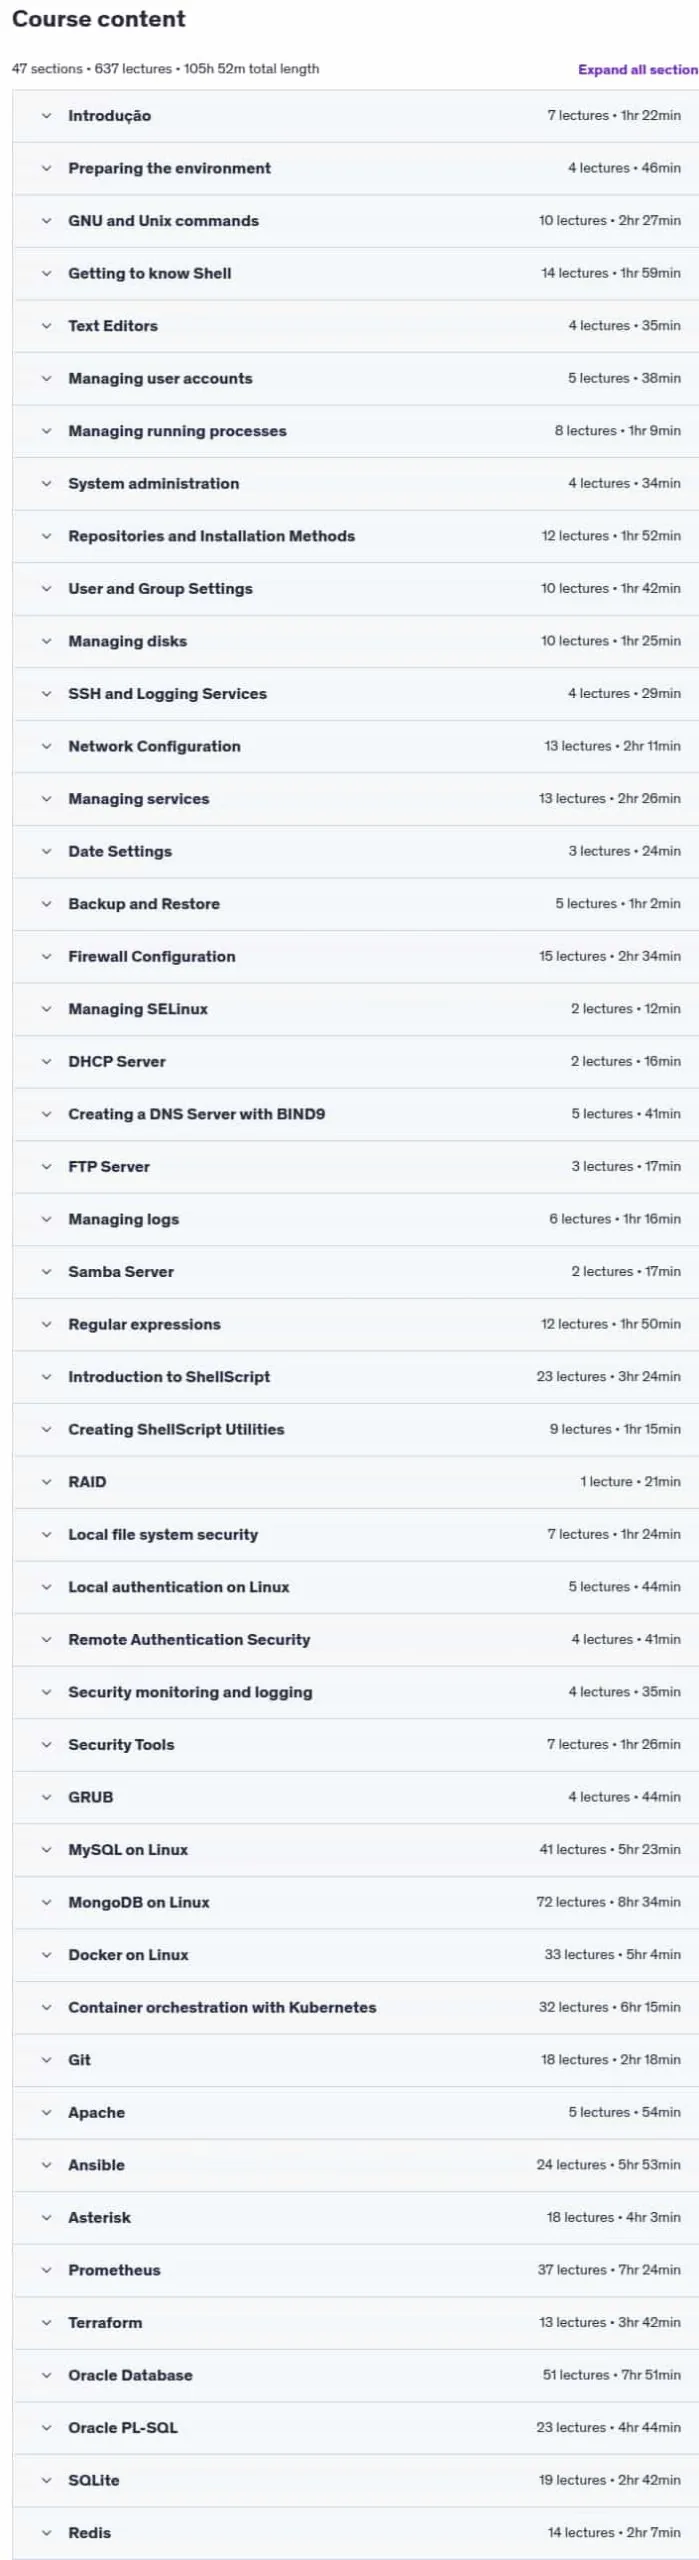This screenshot has height=2560, width=699.
Task: Click the Expand all sections link
Action: (x=638, y=69)
